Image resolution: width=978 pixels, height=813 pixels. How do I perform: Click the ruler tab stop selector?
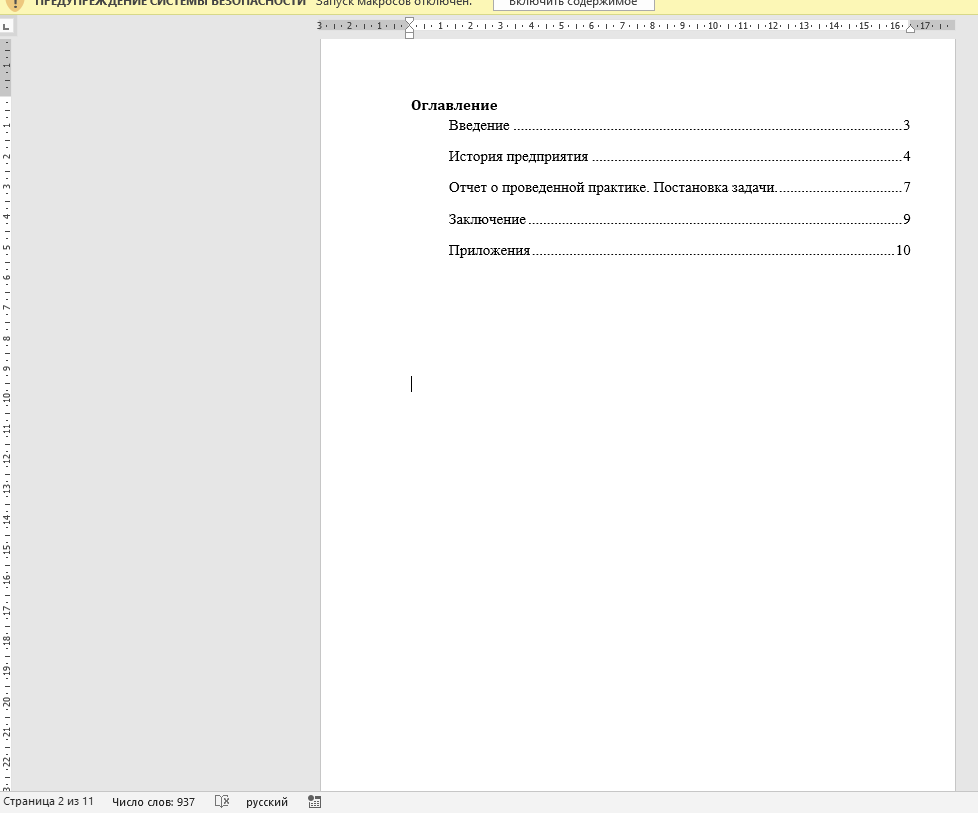pos(6,26)
